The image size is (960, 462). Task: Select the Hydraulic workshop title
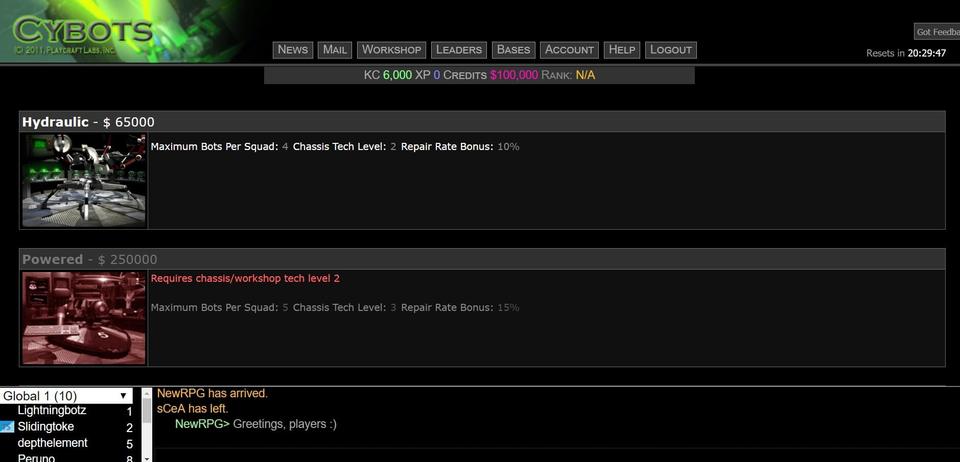[x=55, y=122]
